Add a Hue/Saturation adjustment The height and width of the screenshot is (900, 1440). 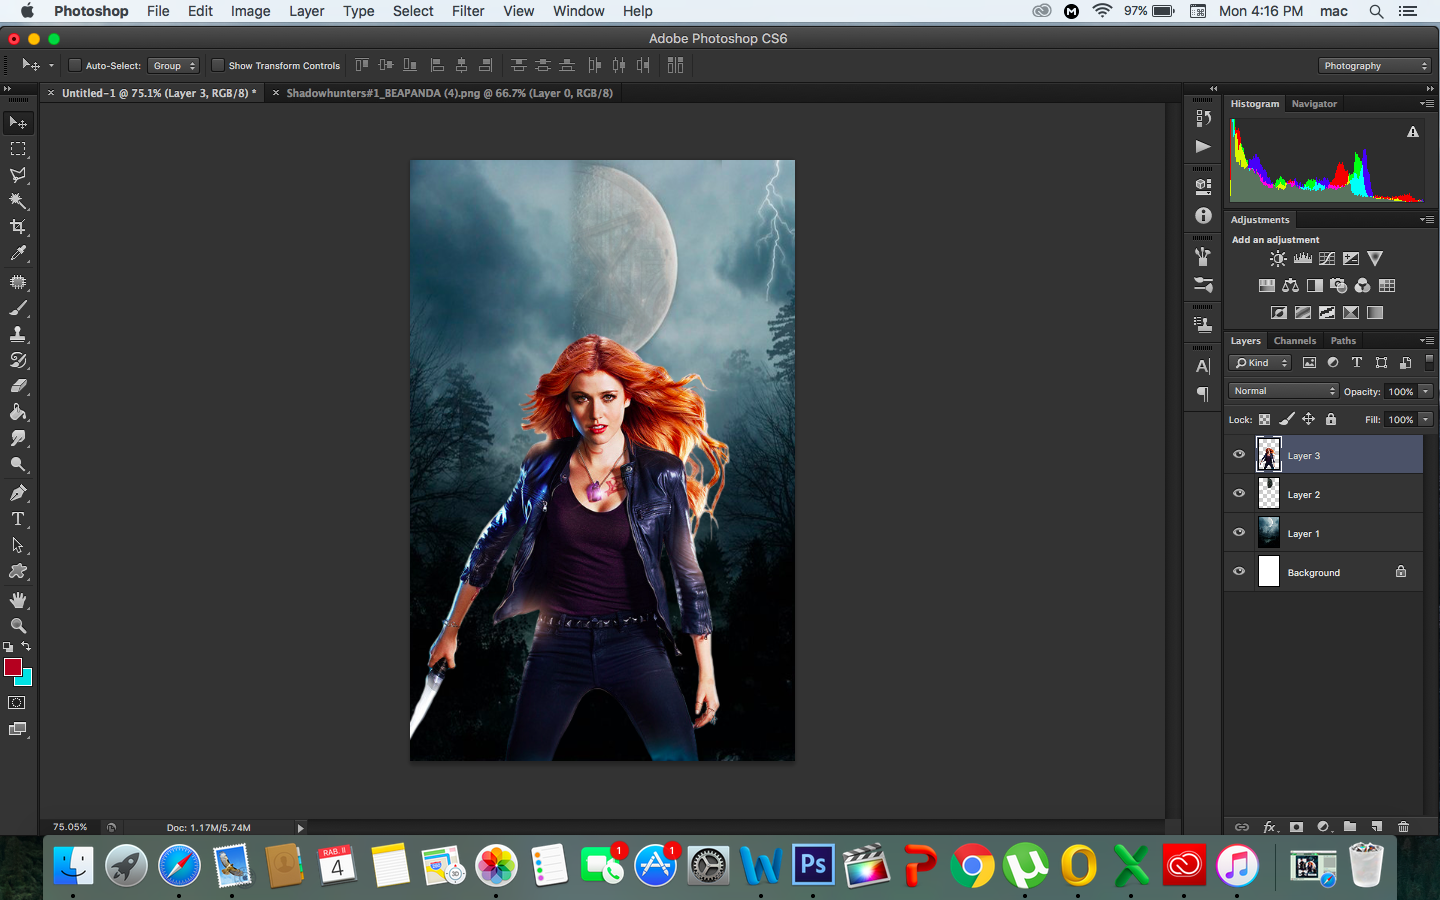coord(1266,286)
